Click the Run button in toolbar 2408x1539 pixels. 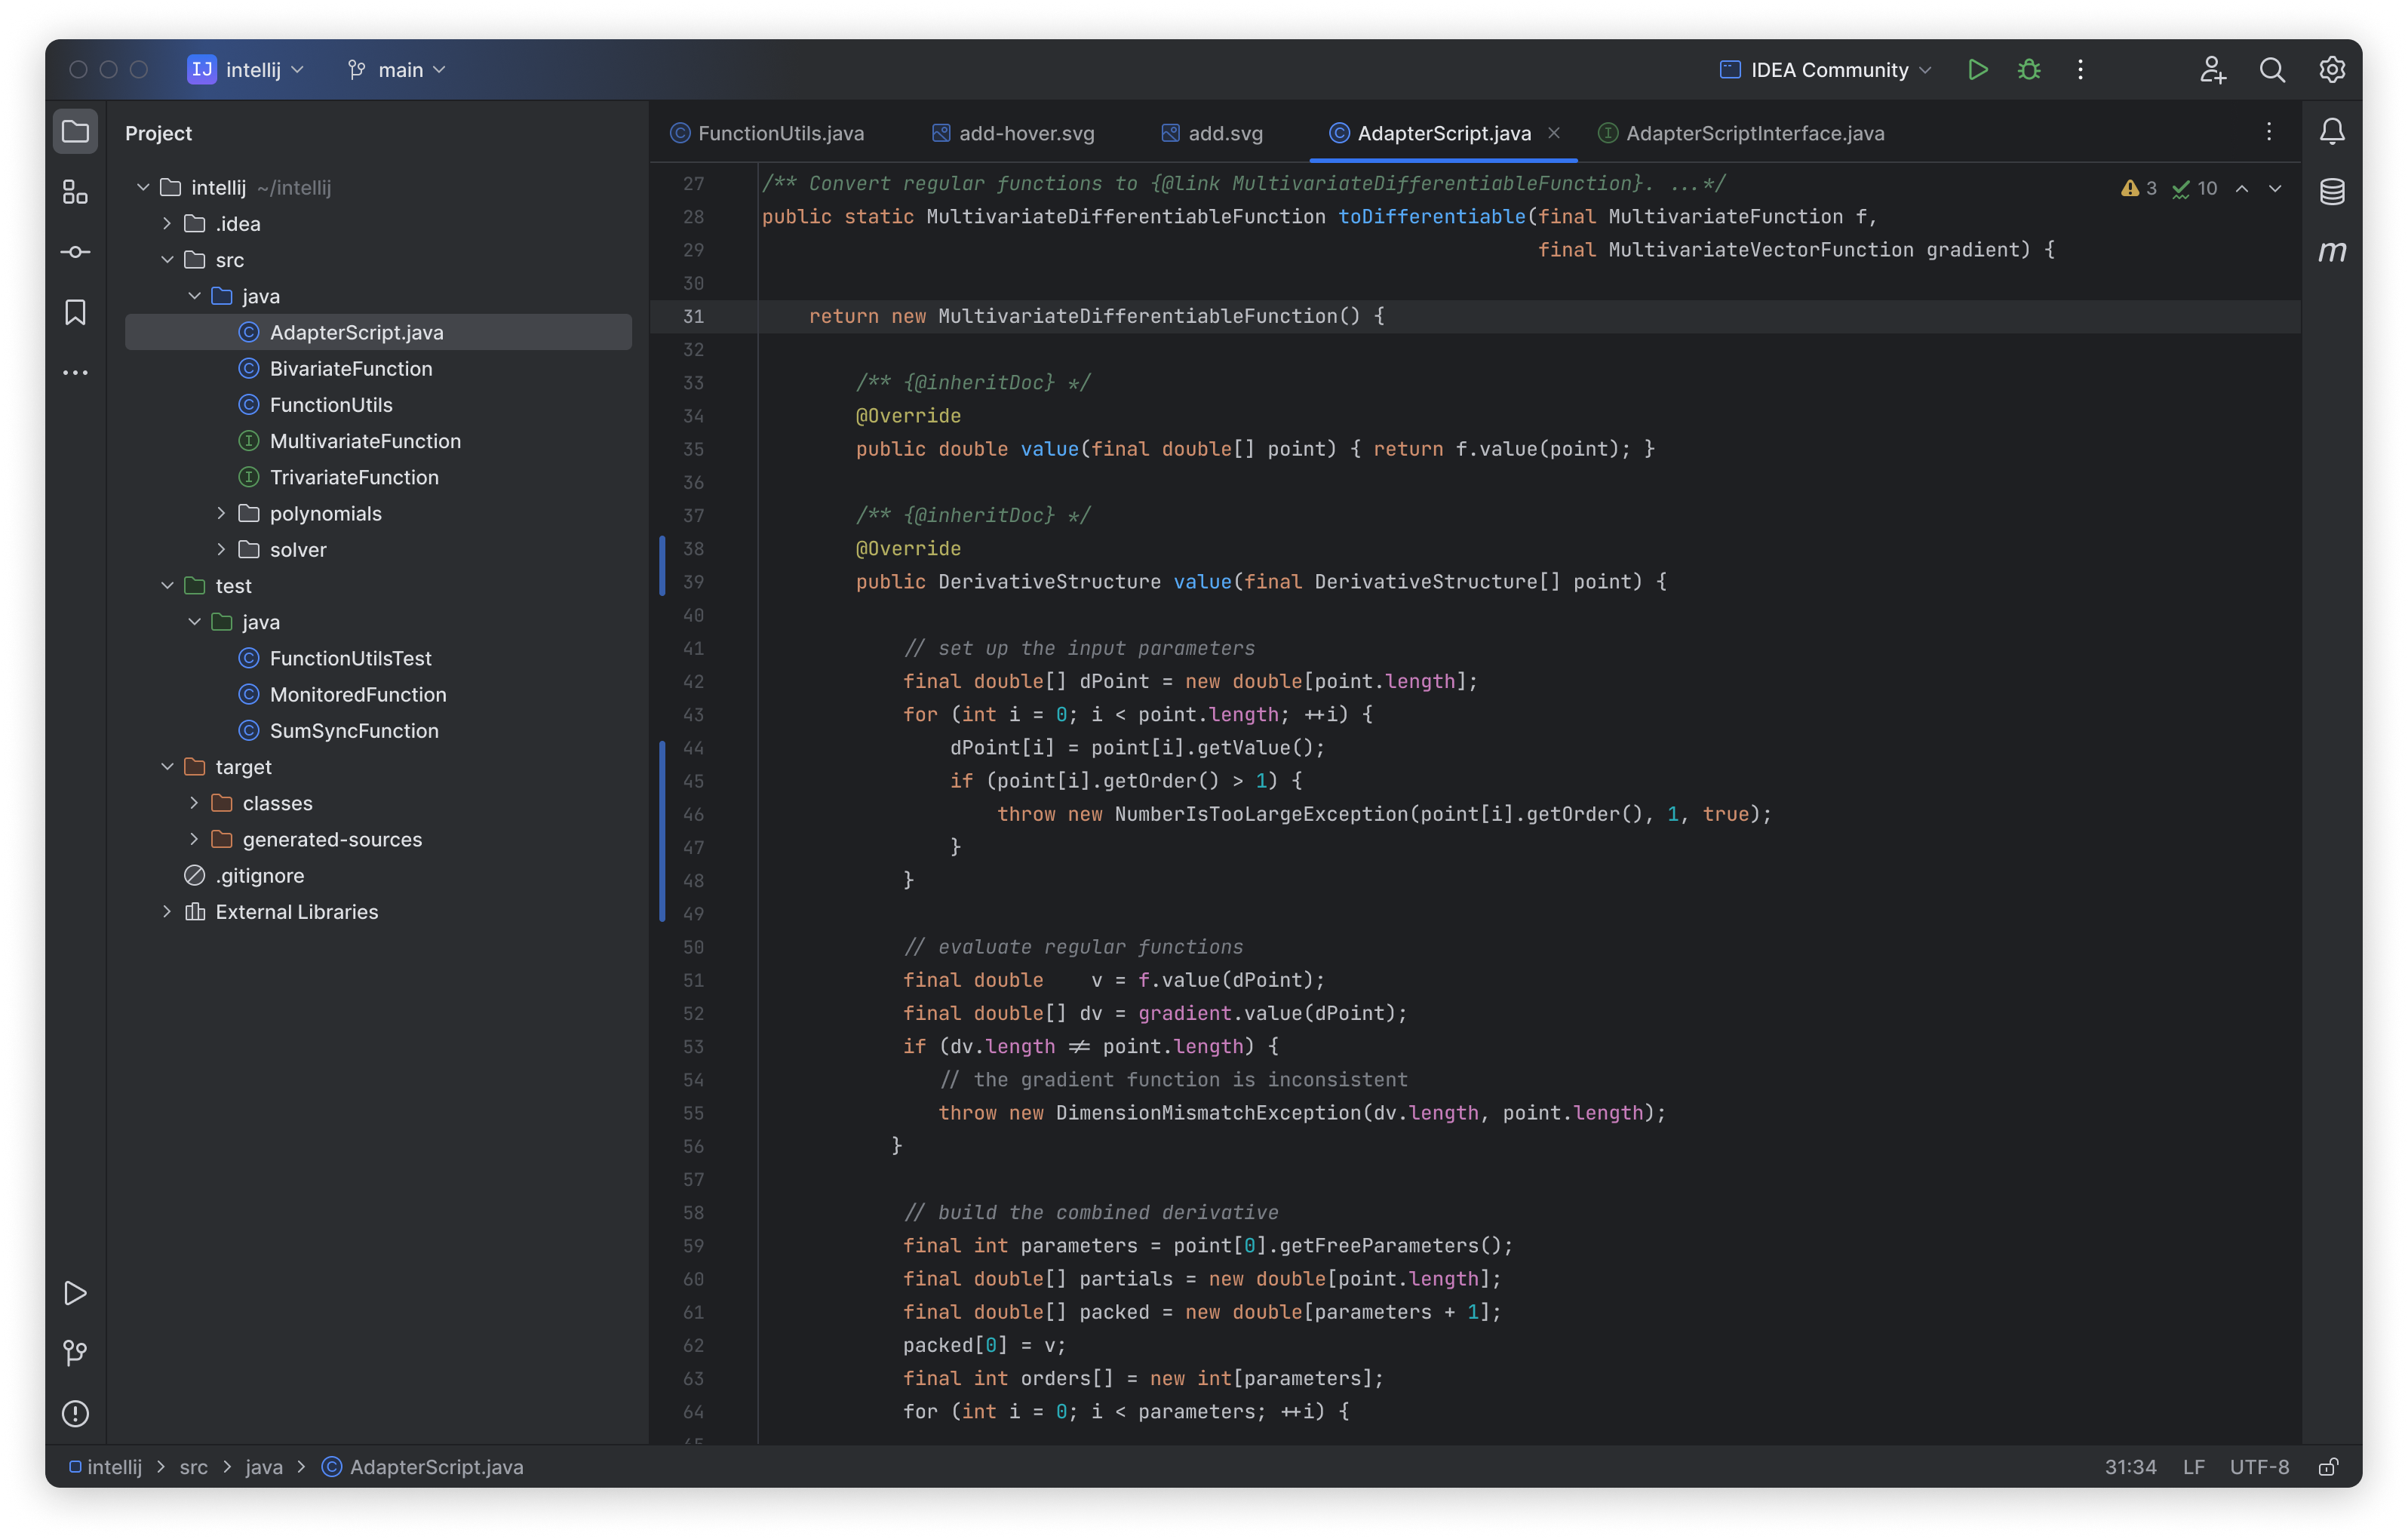coord(1977,70)
